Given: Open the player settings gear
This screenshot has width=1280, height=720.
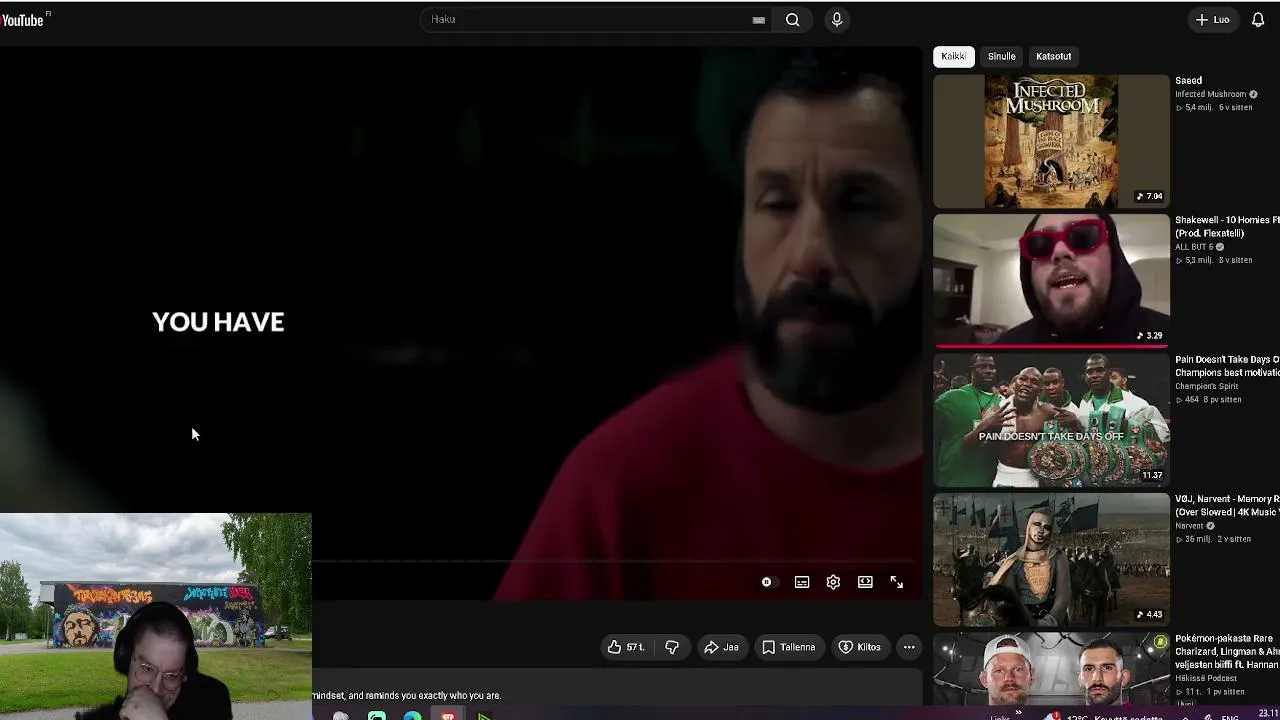Looking at the screenshot, I should pos(833,582).
